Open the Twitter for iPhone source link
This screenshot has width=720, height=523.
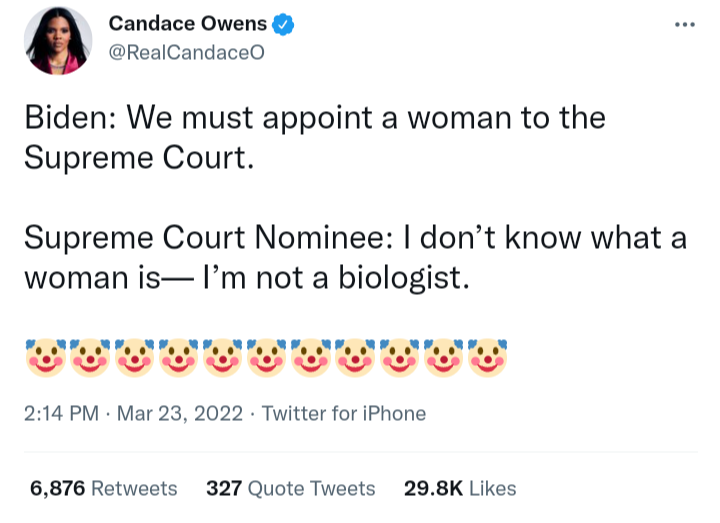[343, 413]
